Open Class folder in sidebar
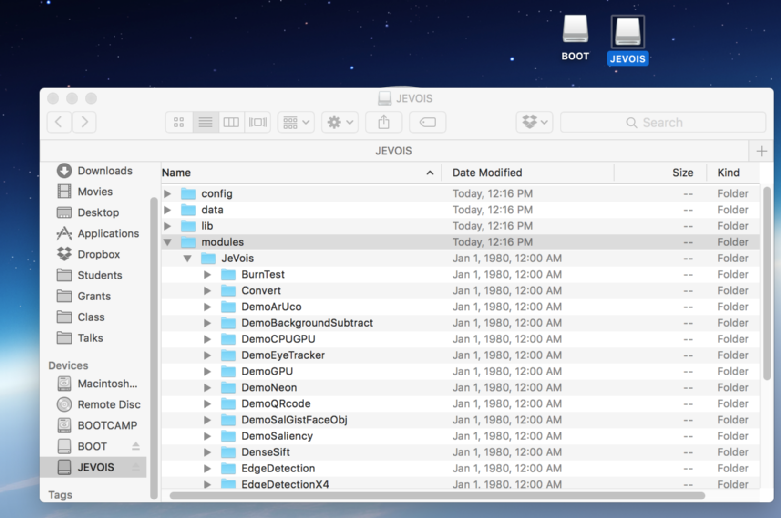This screenshot has height=518, width=781. point(81,317)
